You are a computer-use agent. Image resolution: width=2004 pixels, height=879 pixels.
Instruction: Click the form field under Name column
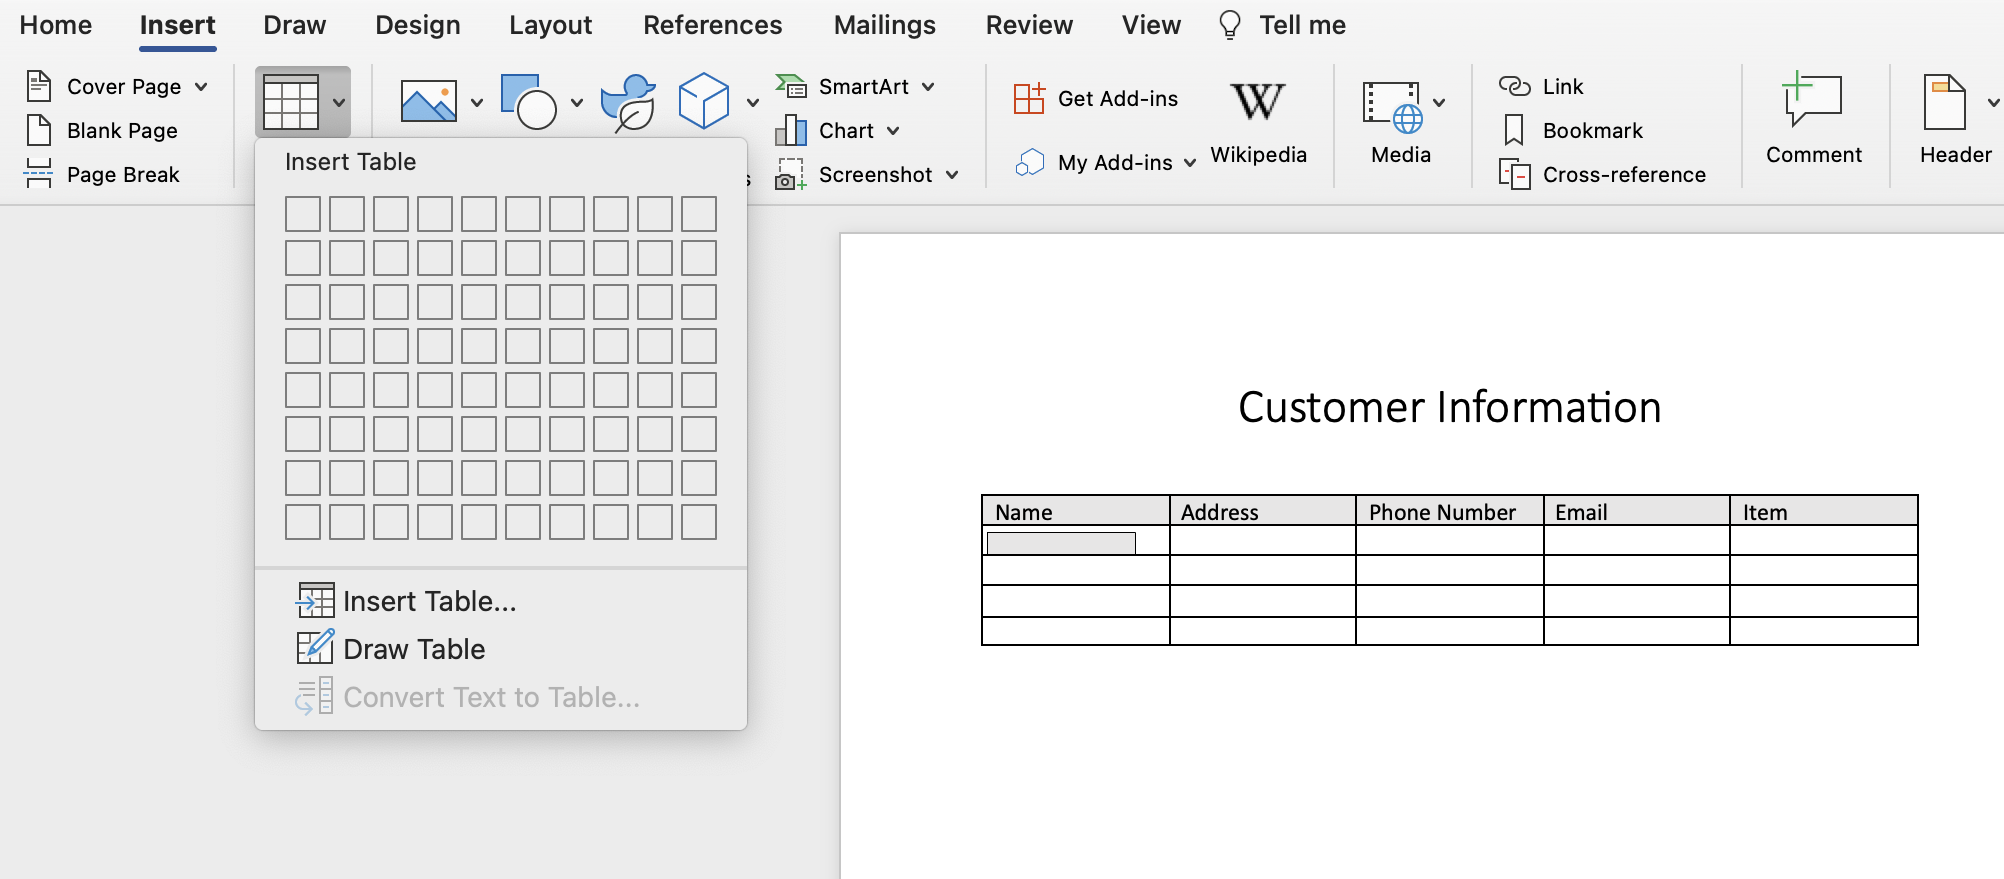[1061, 543]
